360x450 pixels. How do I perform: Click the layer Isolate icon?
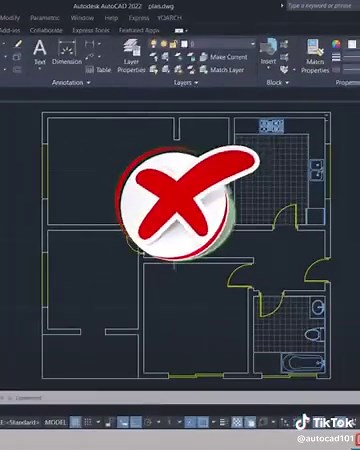[x=166, y=57]
